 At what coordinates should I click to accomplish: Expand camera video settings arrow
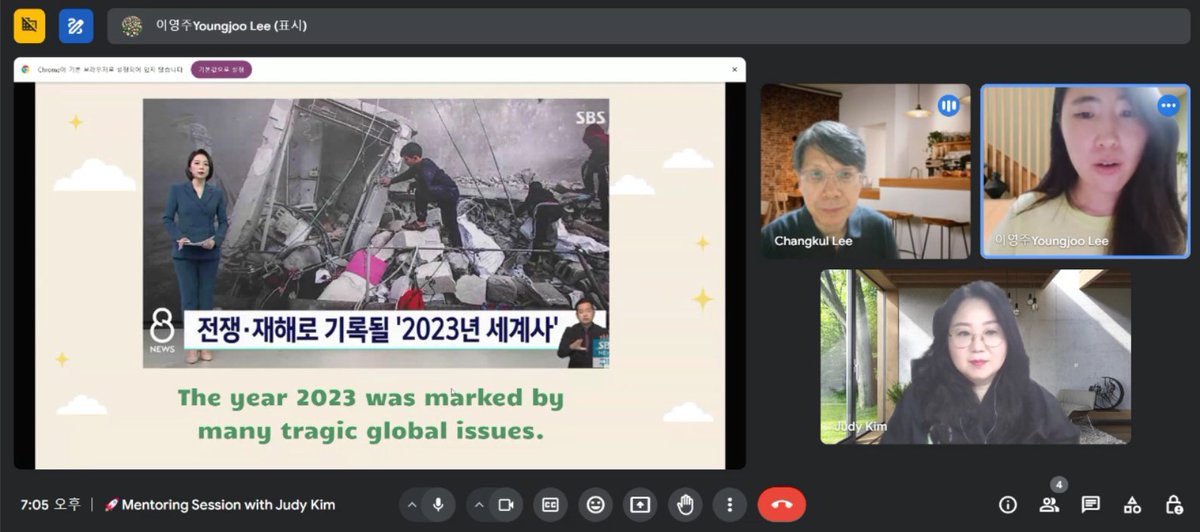tap(479, 505)
